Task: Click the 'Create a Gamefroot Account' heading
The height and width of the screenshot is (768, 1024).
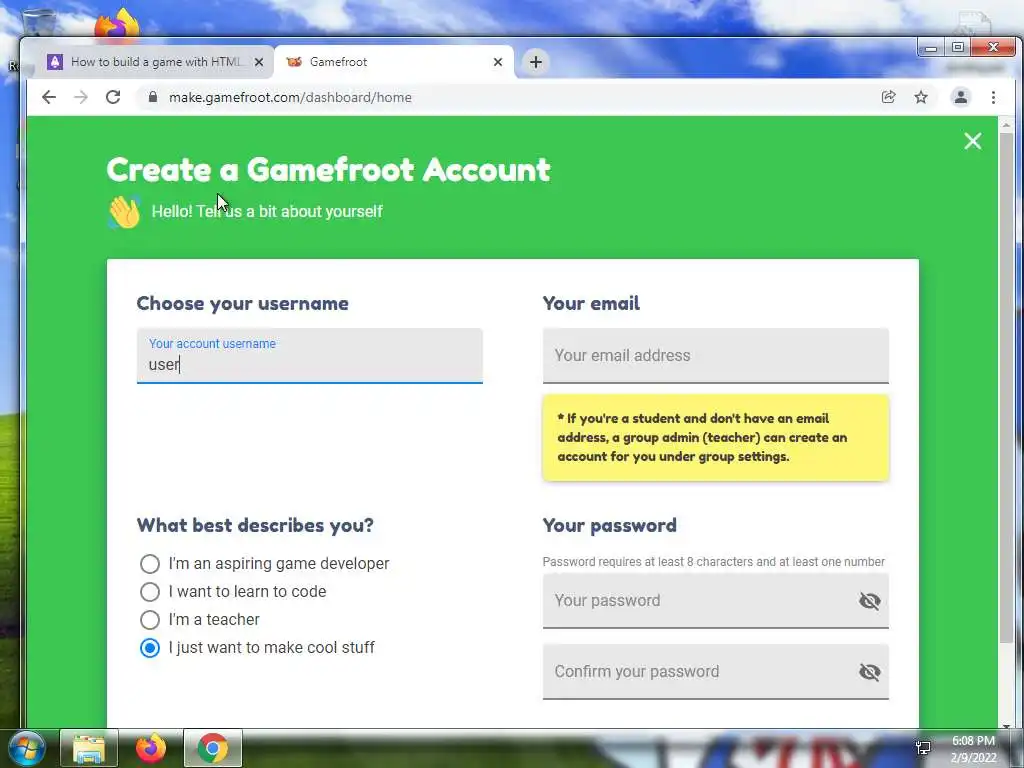Action: 328,170
